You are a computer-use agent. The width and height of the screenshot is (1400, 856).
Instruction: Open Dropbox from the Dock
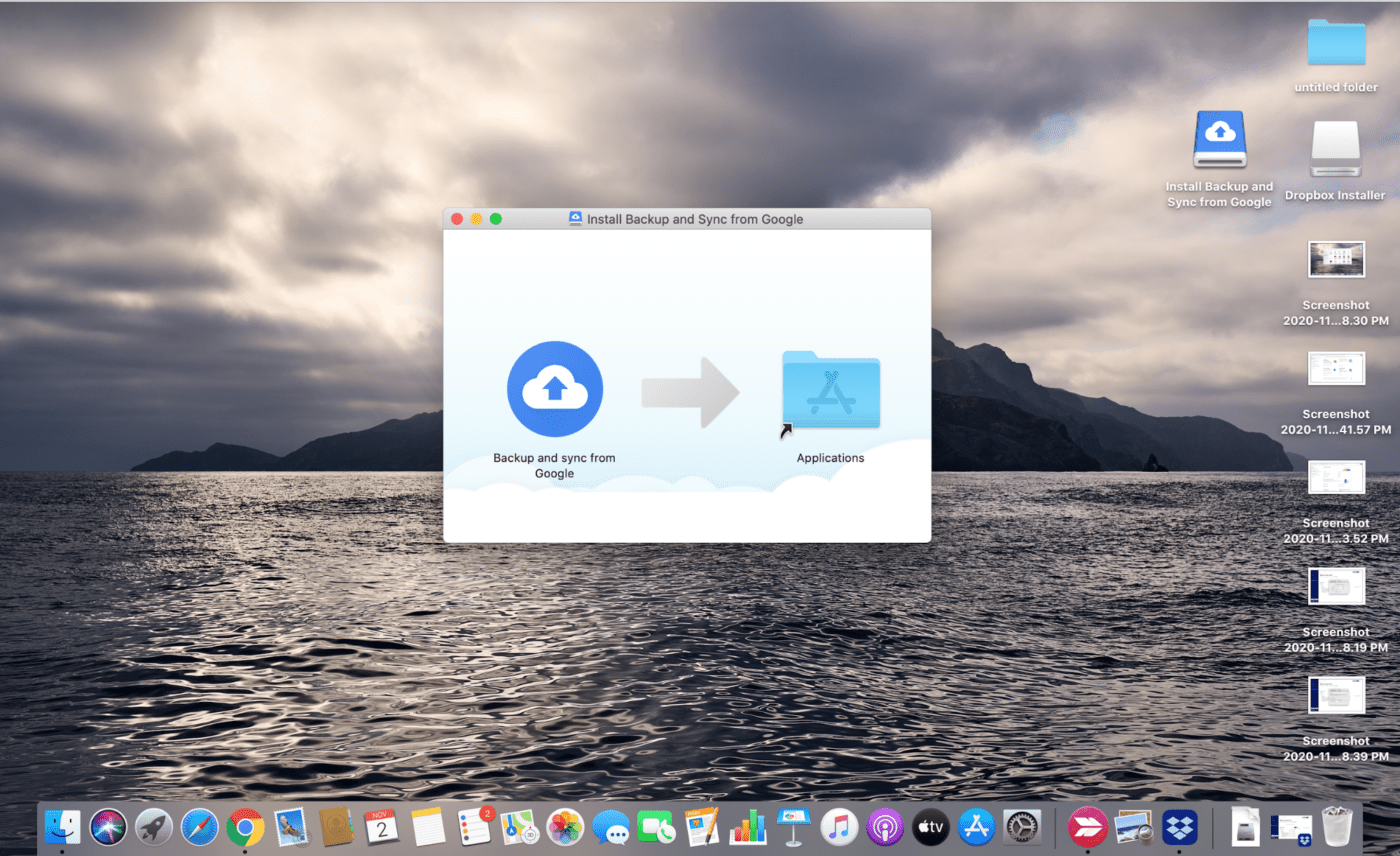coord(1179,827)
